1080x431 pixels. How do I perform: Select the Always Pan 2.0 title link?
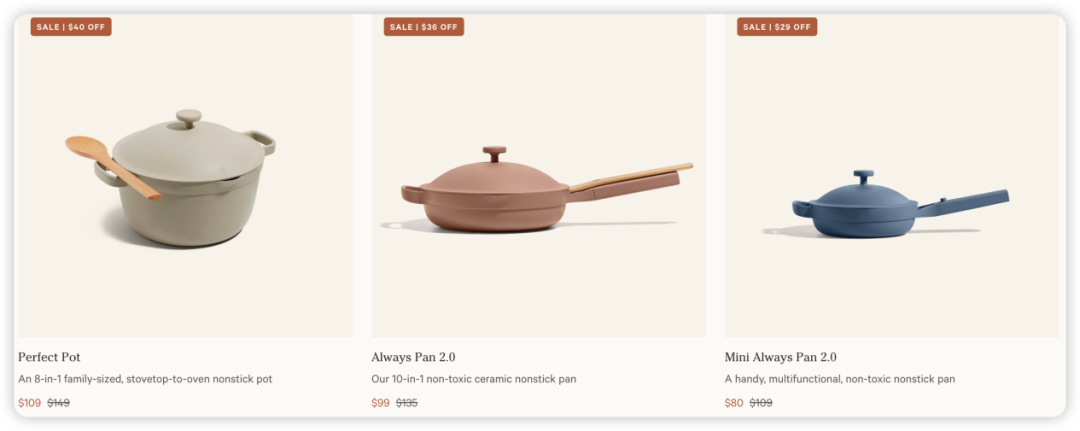(x=413, y=357)
